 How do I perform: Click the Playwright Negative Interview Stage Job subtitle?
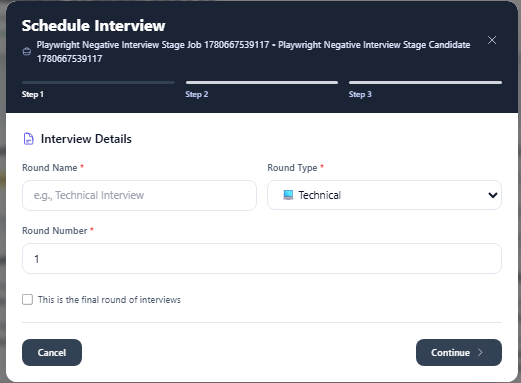pos(253,52)
